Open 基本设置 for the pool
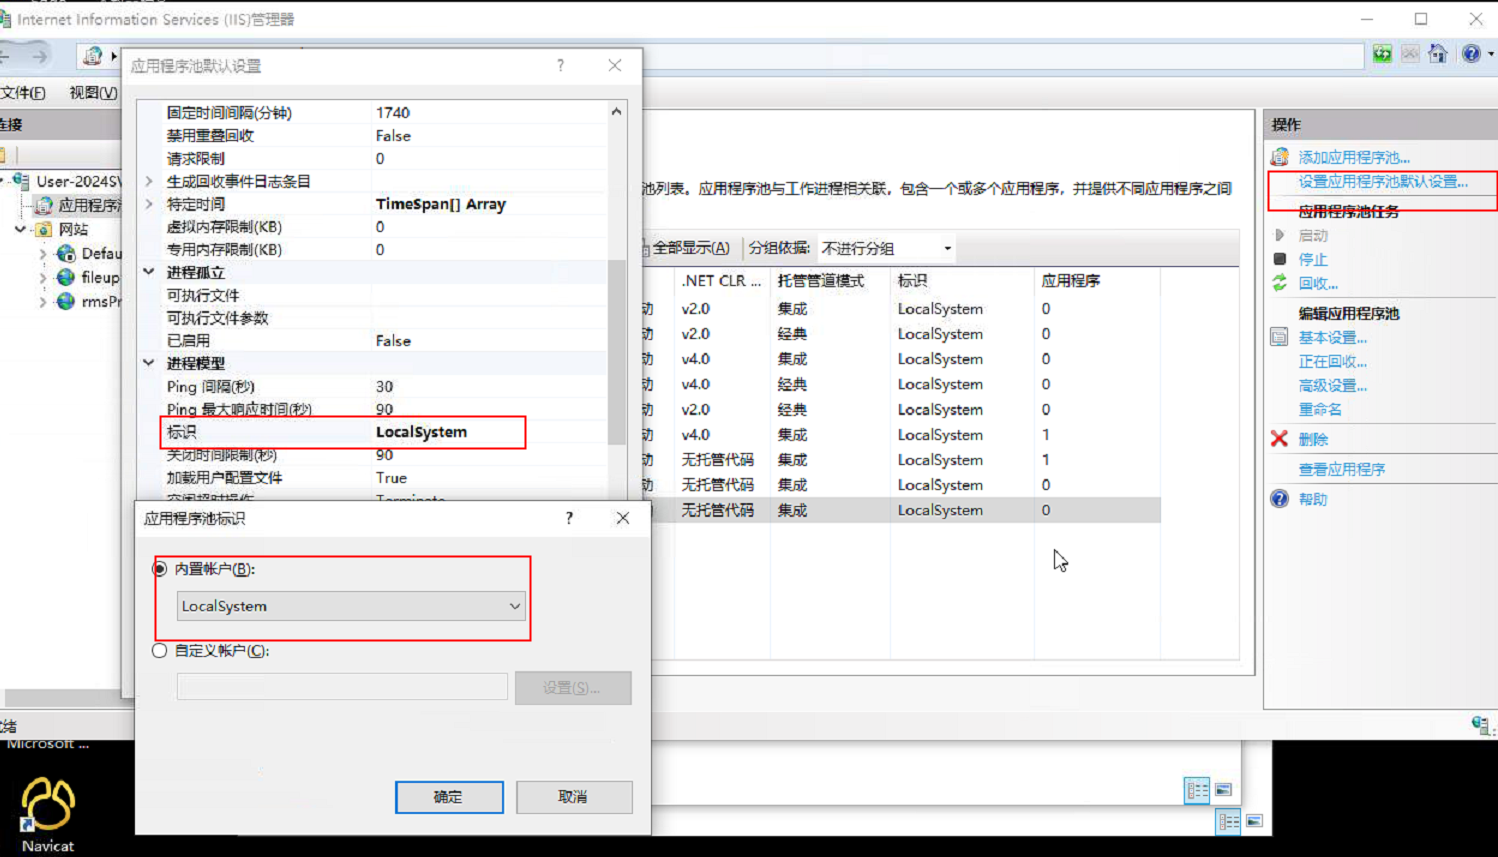This screenshot has height=857, width=1498. (1332, 337)
